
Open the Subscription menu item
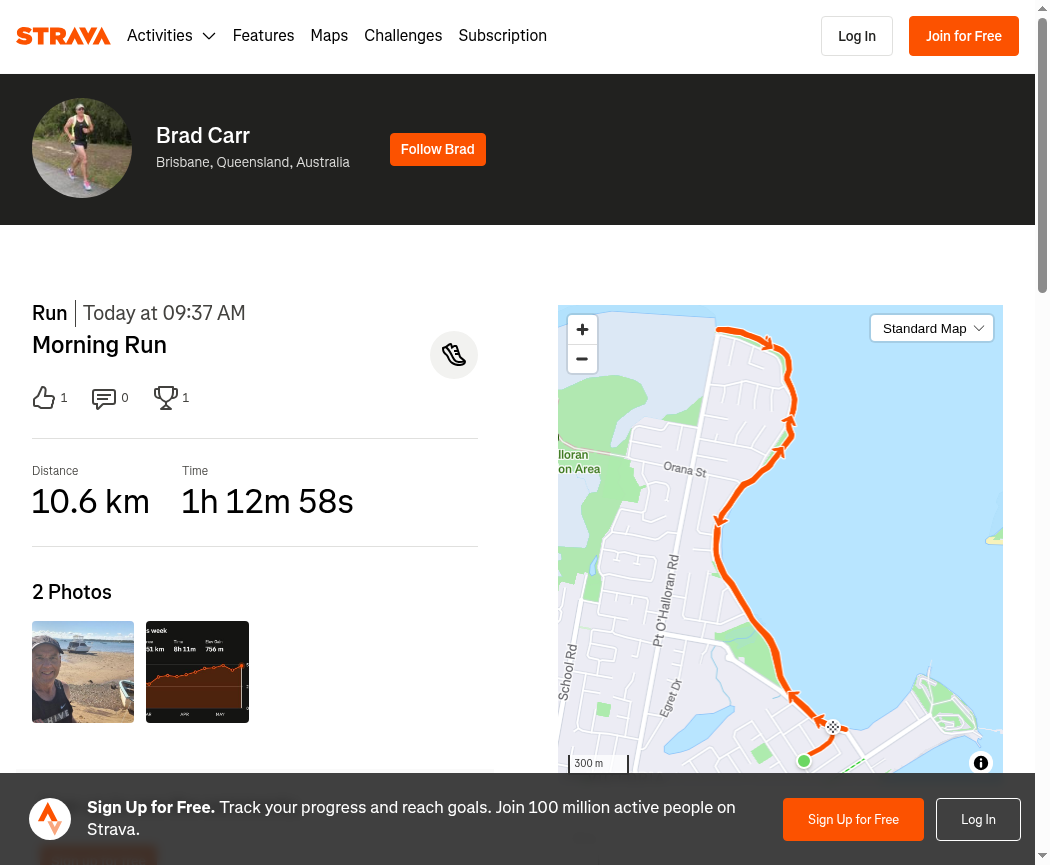point(502,36)
